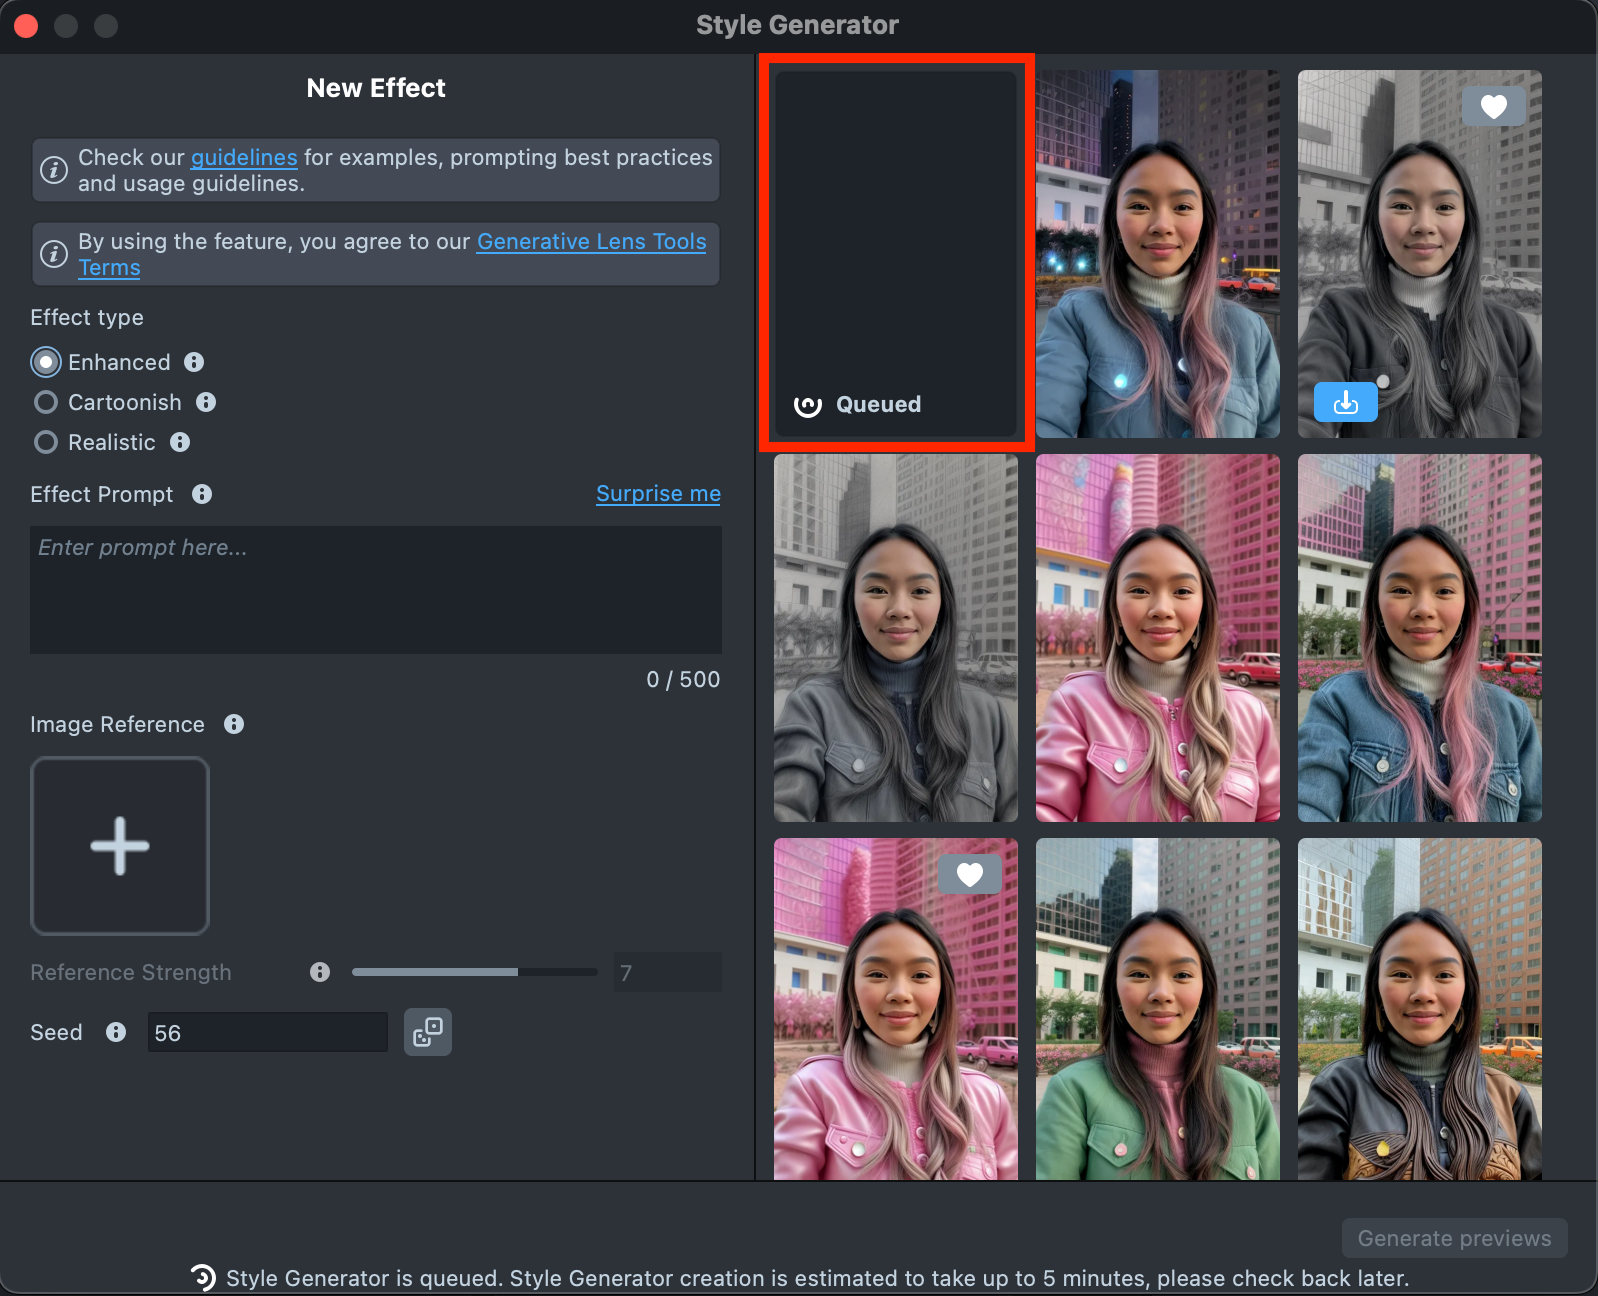
Task: Click the Seed info icon
Action: 116,1032
